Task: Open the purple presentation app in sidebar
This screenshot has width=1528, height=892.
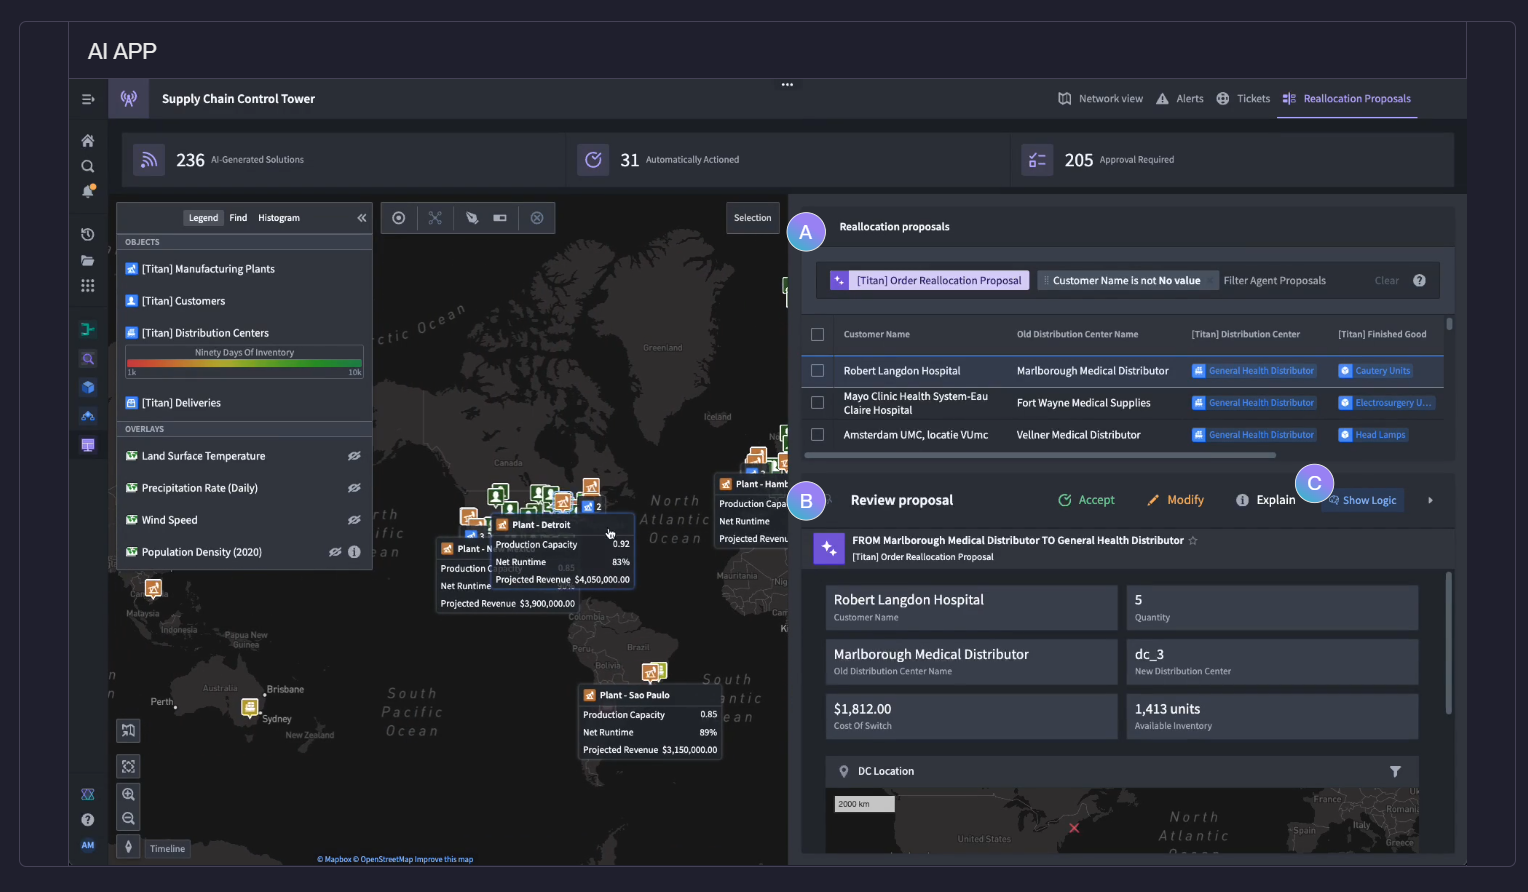Action: [x=88, y=445]
